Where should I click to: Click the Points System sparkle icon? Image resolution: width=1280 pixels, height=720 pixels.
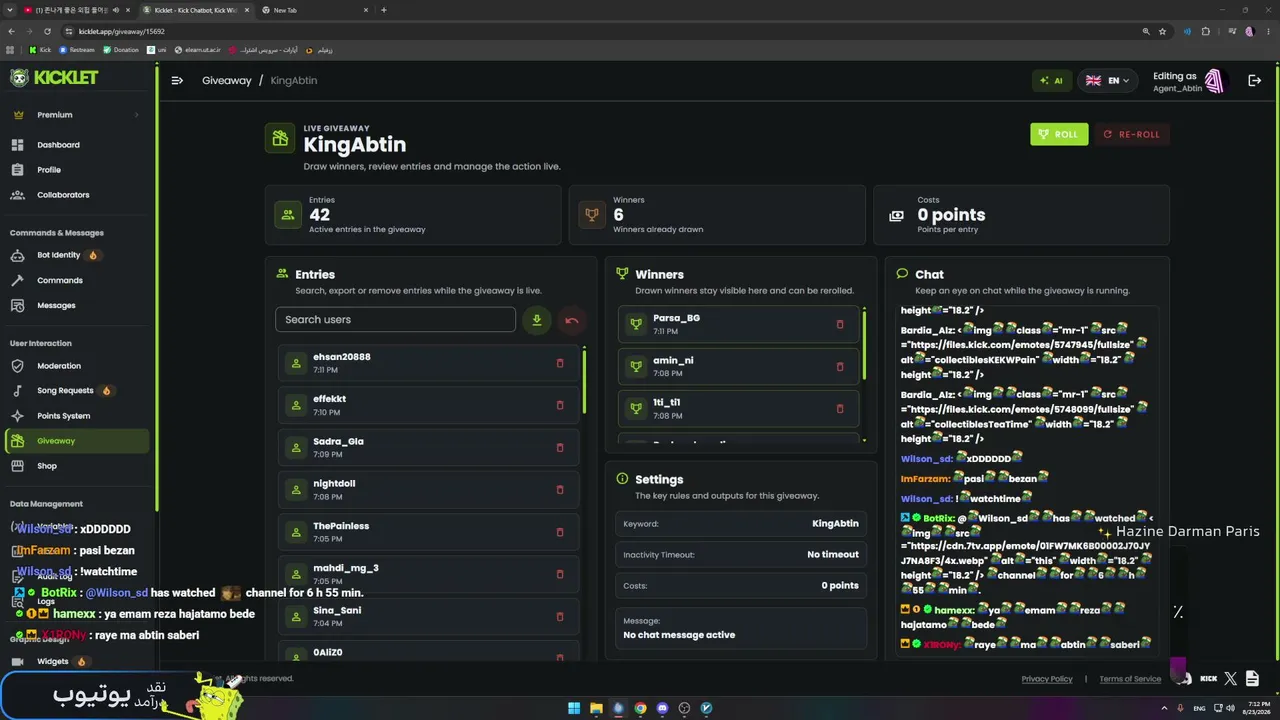pyautogui.click(x=18, y=416)
